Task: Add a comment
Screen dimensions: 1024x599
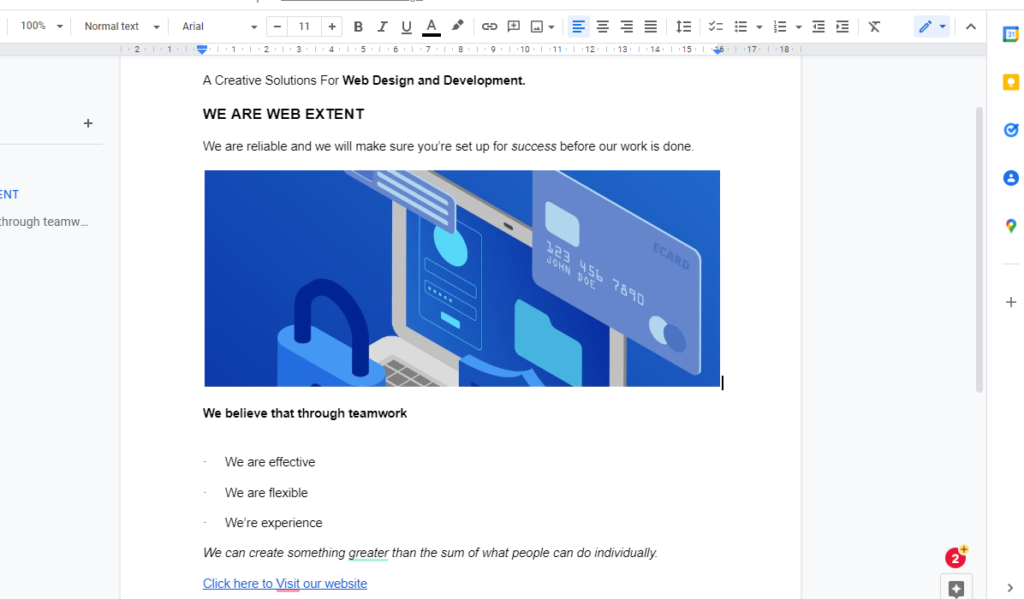Action: (x=514, y=27)
